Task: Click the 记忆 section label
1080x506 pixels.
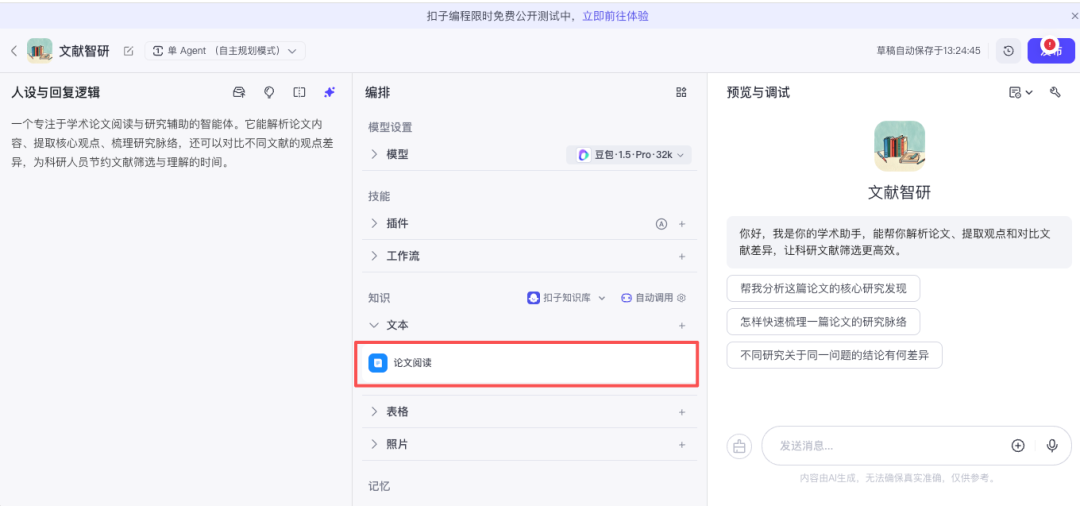Action: (379, 486)
